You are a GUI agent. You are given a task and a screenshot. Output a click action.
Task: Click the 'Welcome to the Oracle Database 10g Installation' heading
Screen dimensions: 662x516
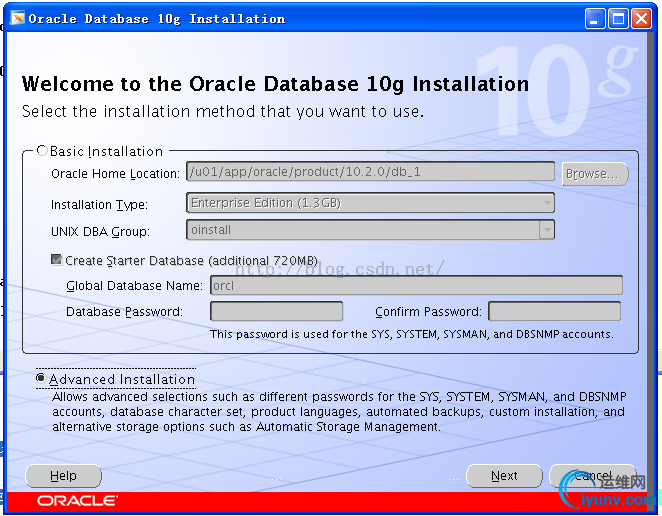(x=275, y=84)
